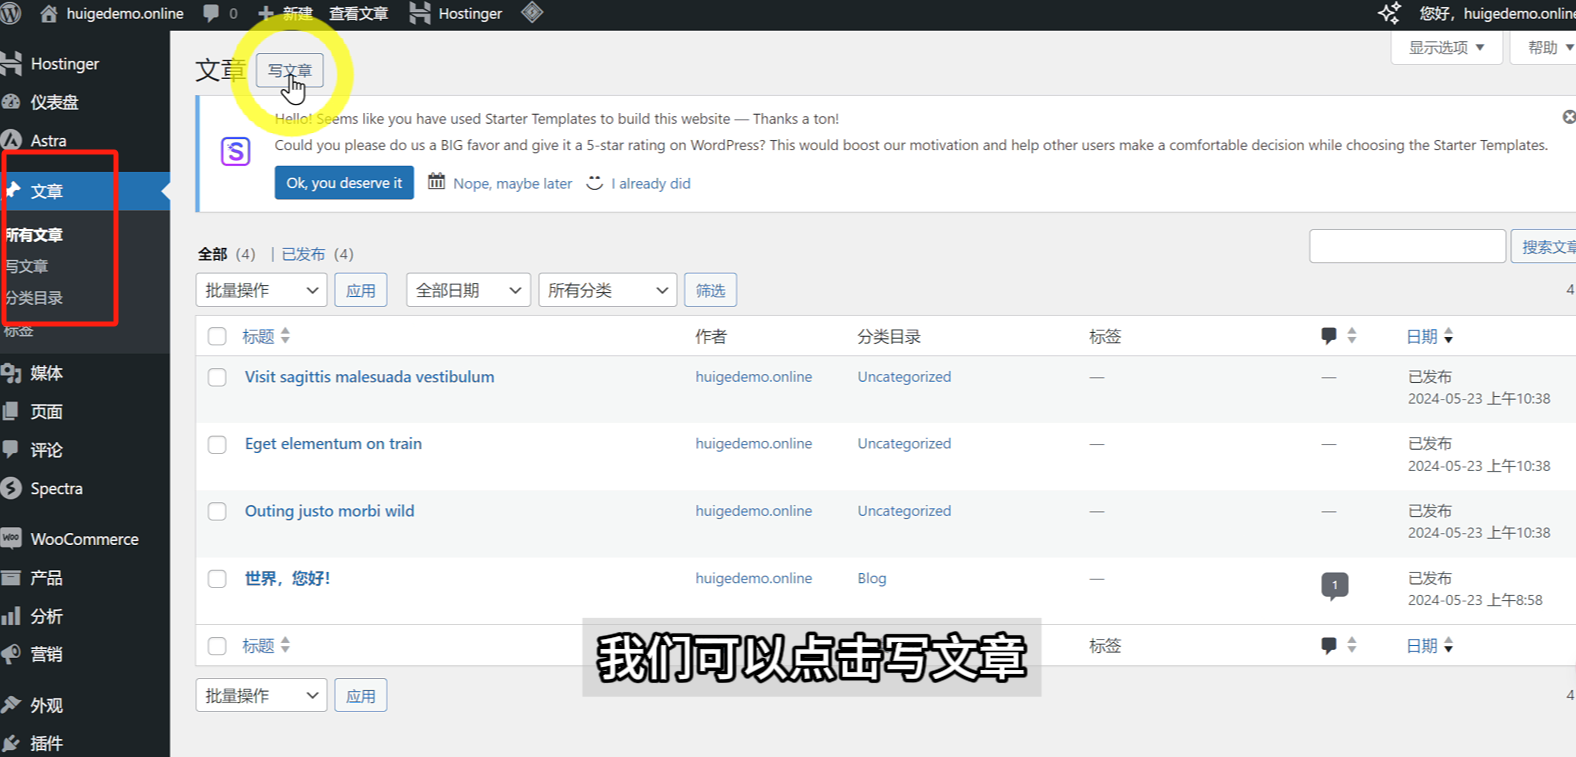Toggle select-all checkbox in table footer

[217, 646]
